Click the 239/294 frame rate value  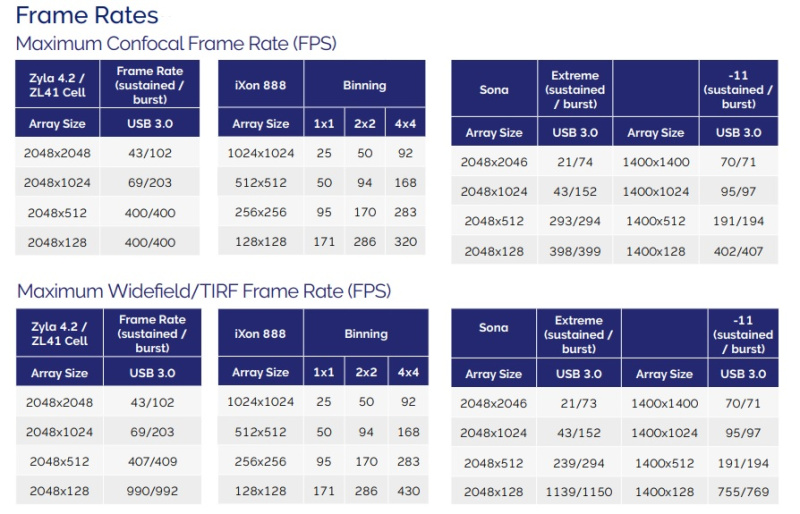click(575, 463)
